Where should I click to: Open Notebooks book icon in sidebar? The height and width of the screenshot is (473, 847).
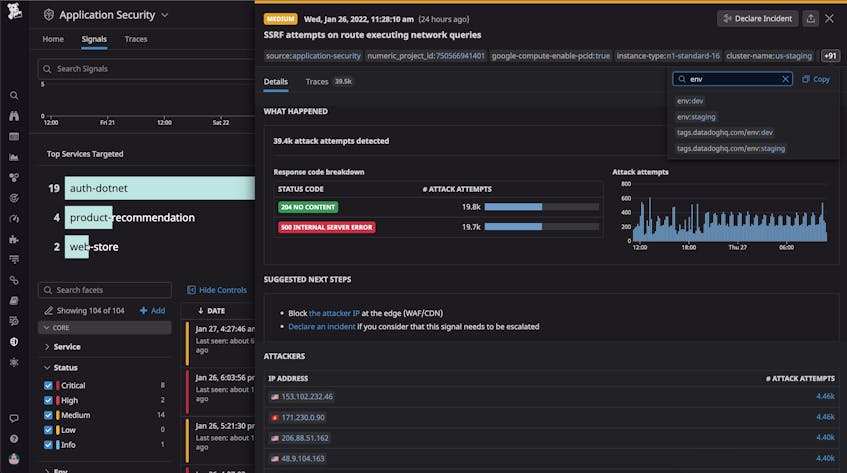[14, 301]
